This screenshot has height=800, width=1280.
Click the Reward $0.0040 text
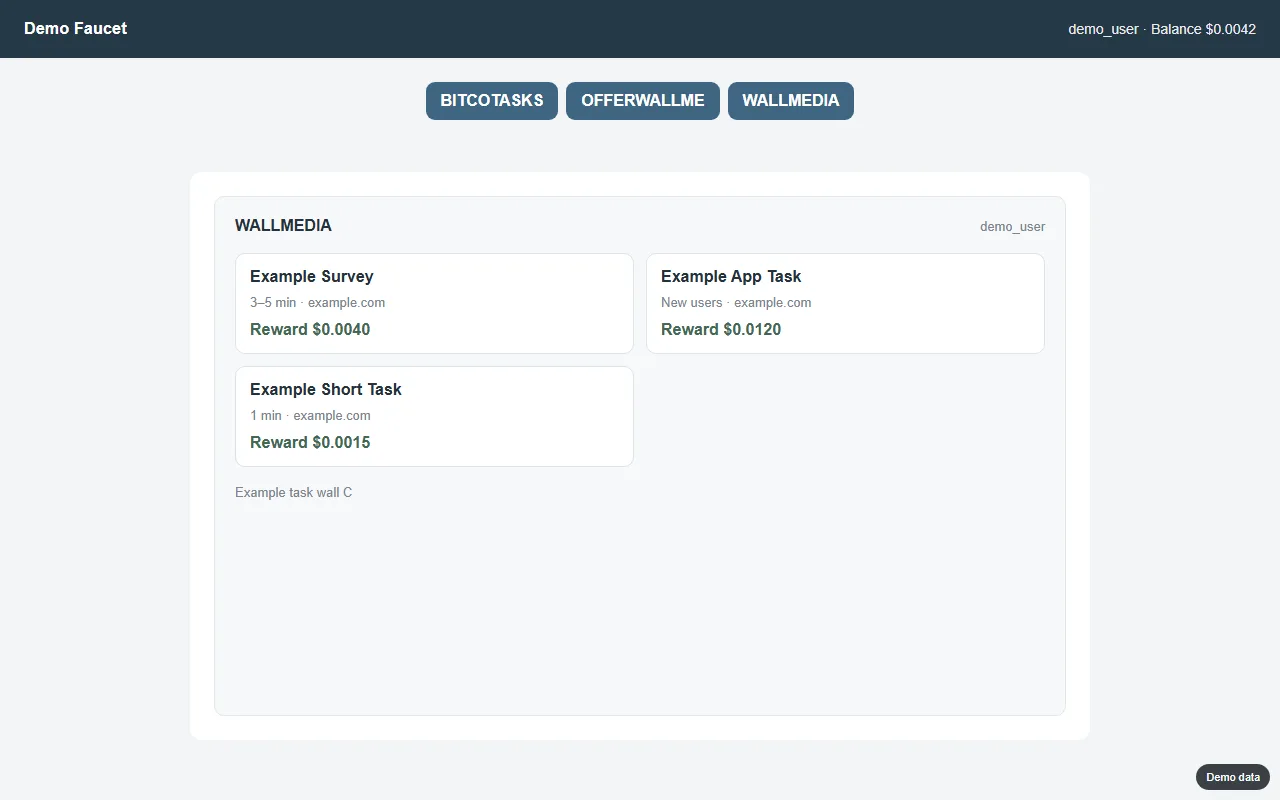(310, 330)
